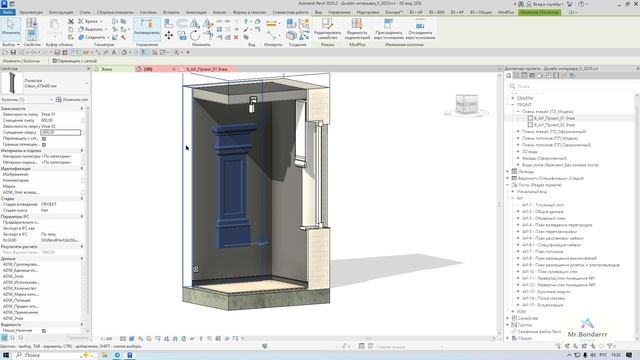Screen dimensions: 640x360
Task: Select АИ-7 - План потолков sheet
Action: point(542,251)
